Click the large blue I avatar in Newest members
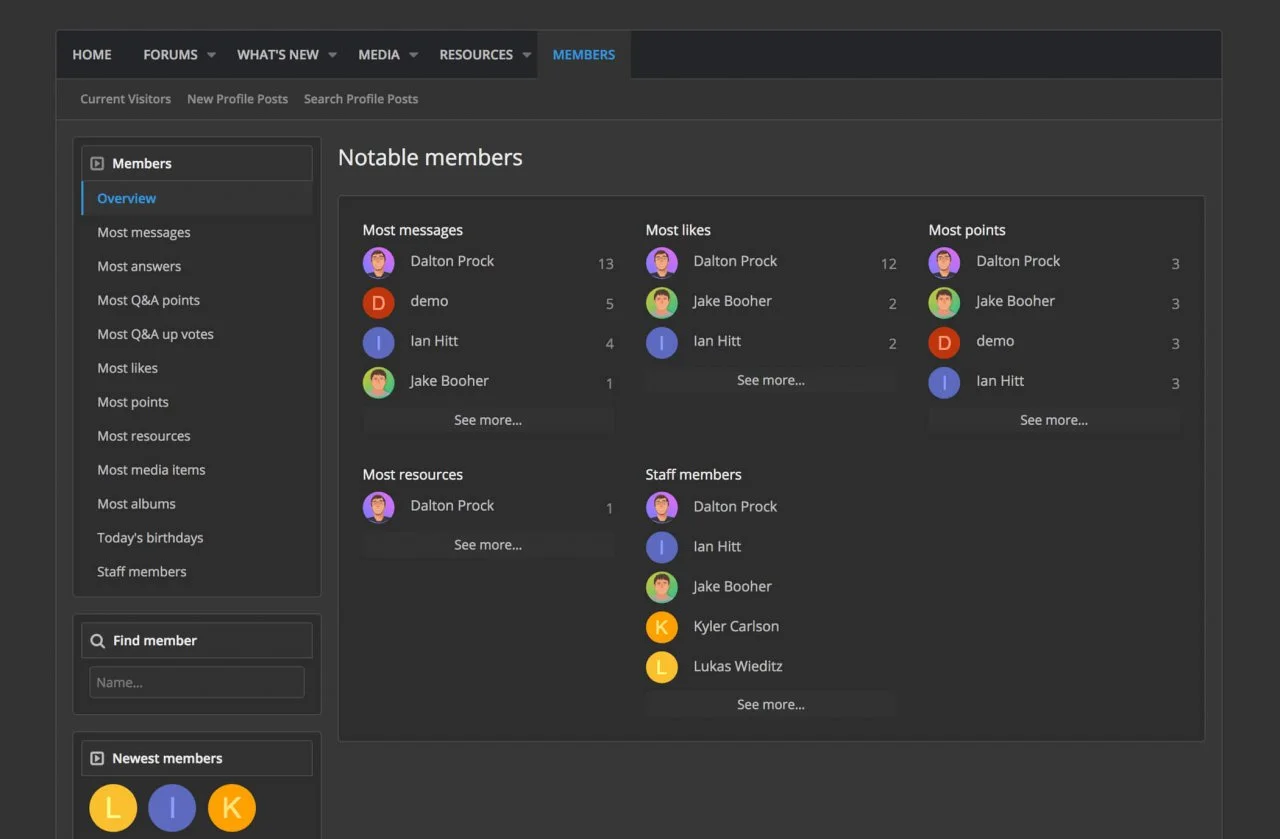Image resolution: width=1280 pixels, height=839 pixels. 172,808
